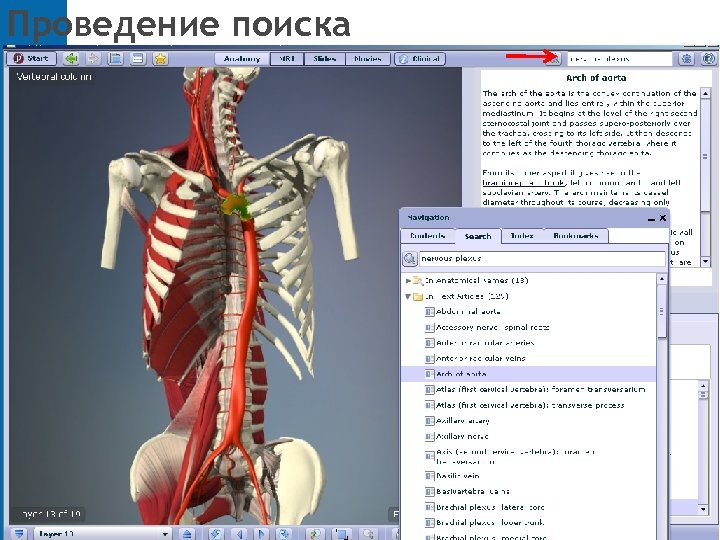This screenshot has width=720, height=540.
Task: Select the Search tab in Navigation
Action: tap(478, 236)
